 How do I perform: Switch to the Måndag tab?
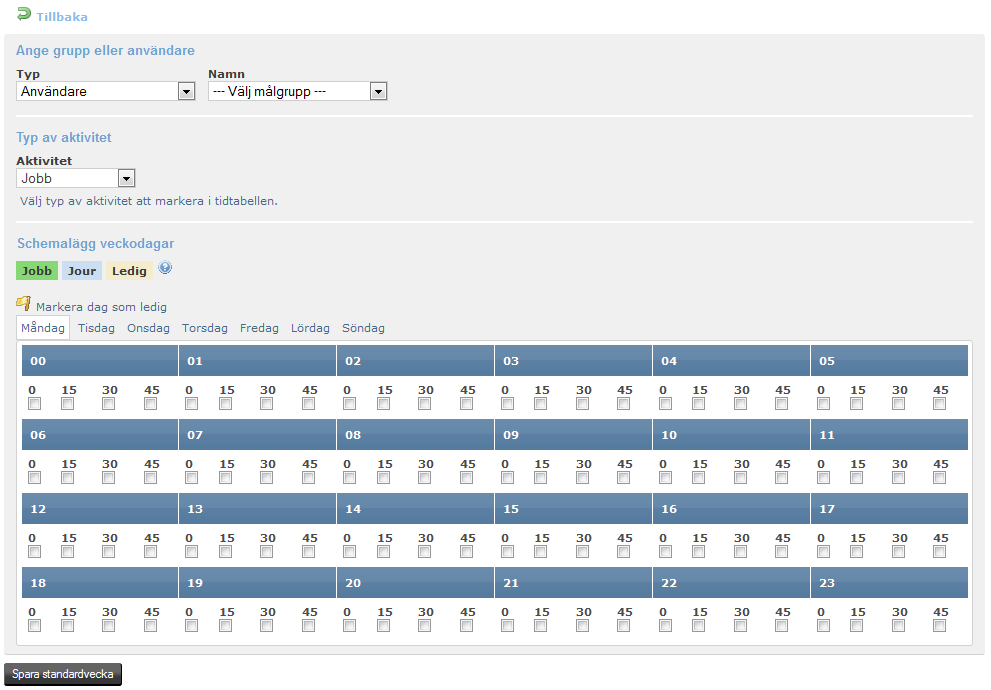43,328
